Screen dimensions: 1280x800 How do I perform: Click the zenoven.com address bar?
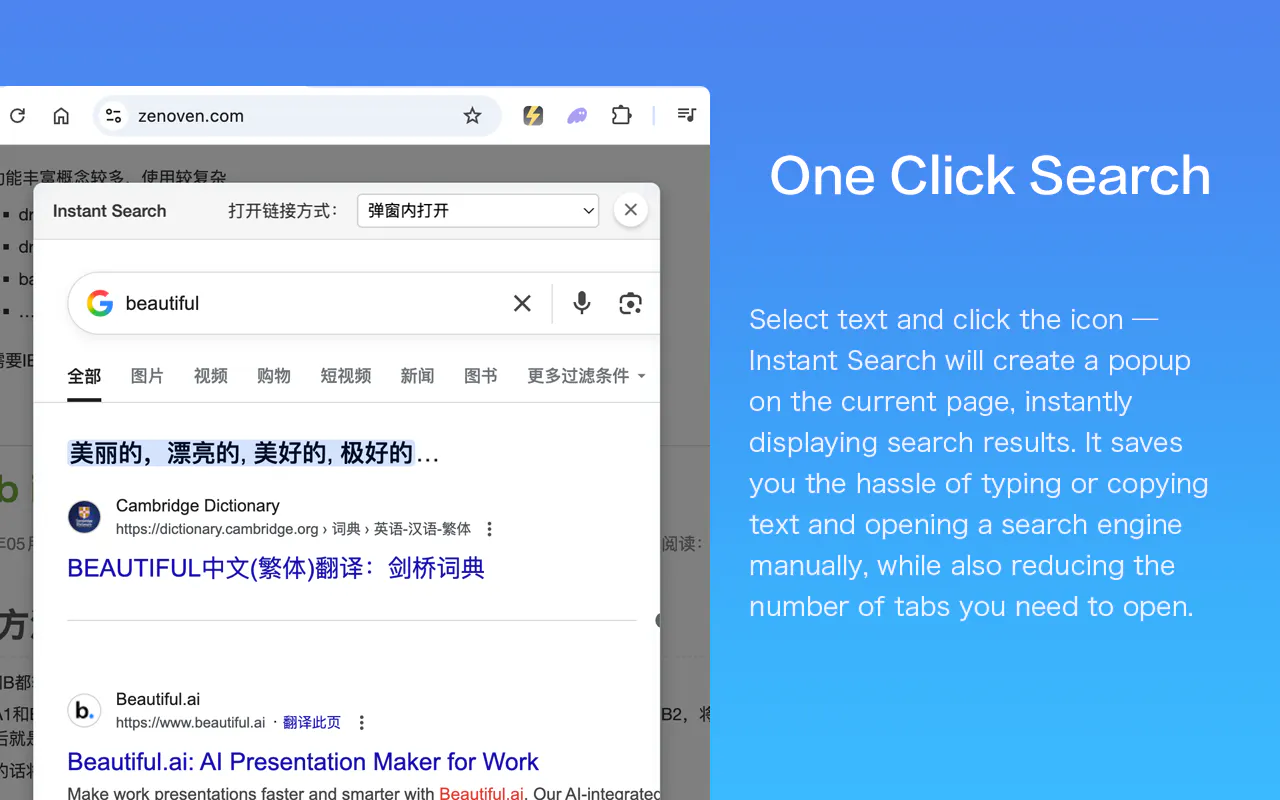coord(297,116)
